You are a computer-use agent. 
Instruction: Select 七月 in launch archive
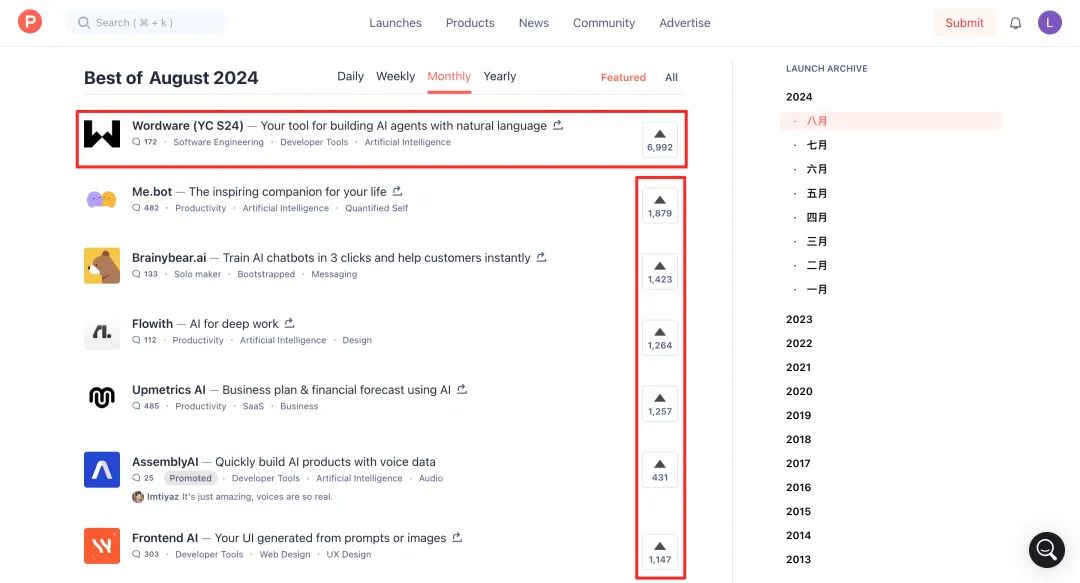pyautogui.click(x=817, y=145)
